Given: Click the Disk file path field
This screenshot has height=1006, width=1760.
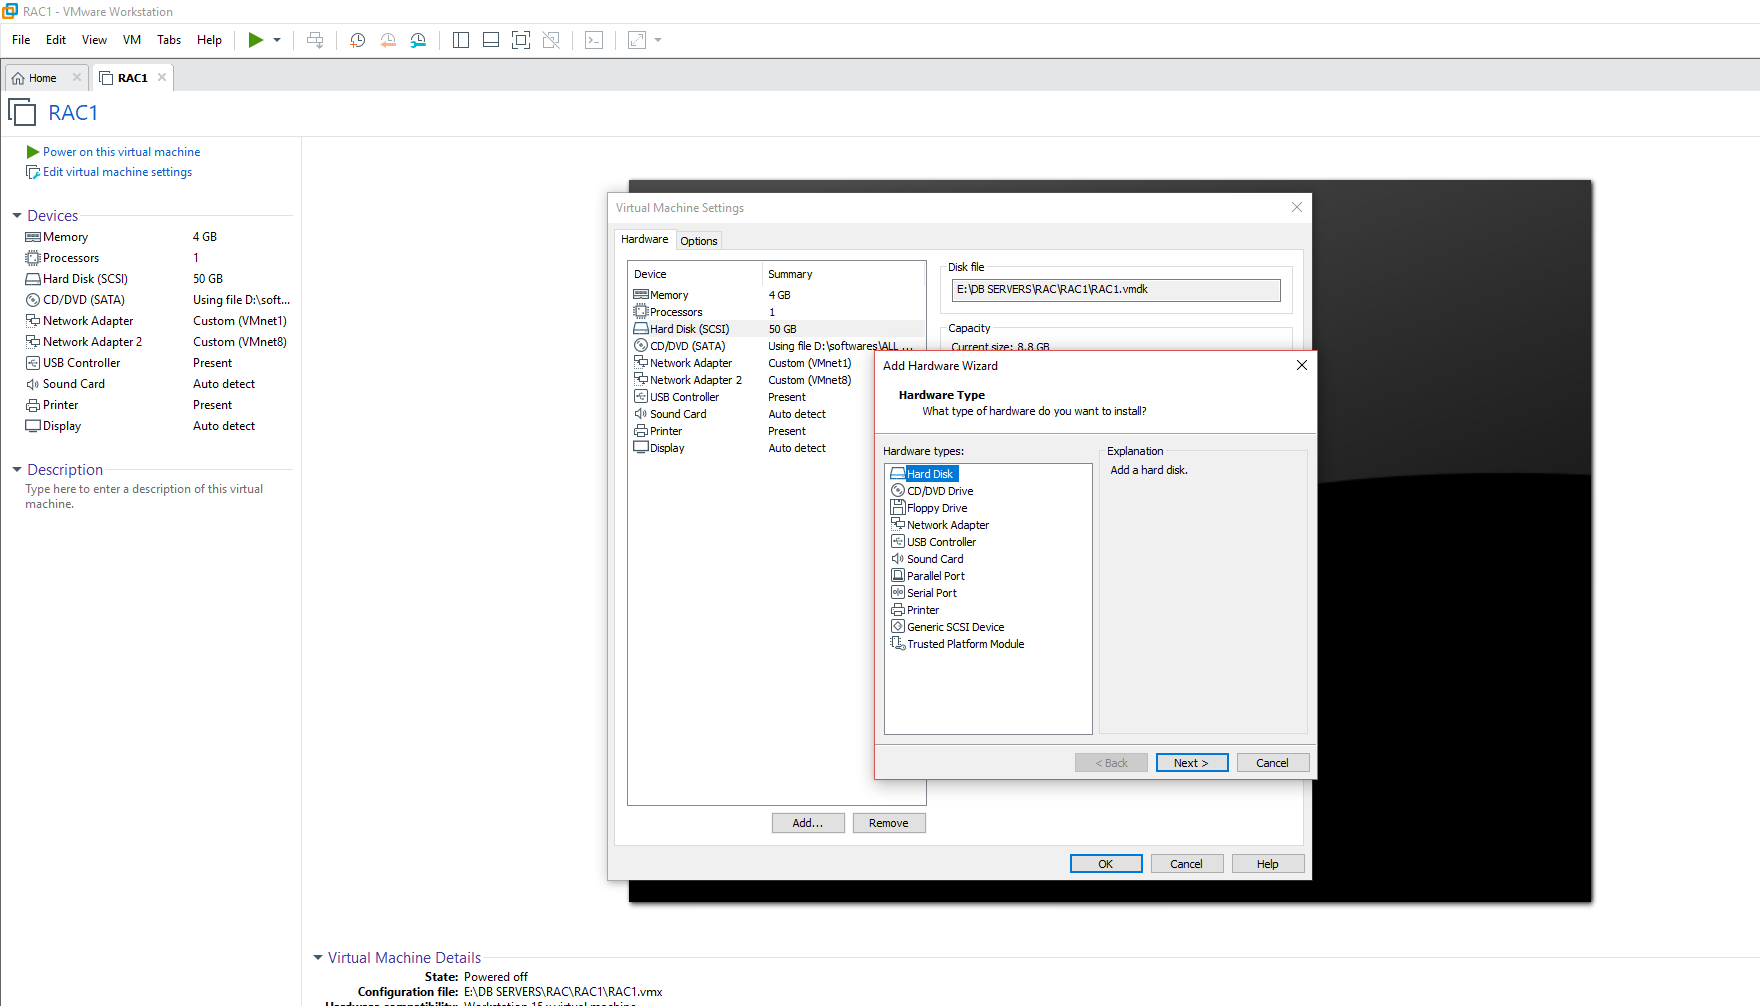Looking at the screenshot, I should 1116,290.
